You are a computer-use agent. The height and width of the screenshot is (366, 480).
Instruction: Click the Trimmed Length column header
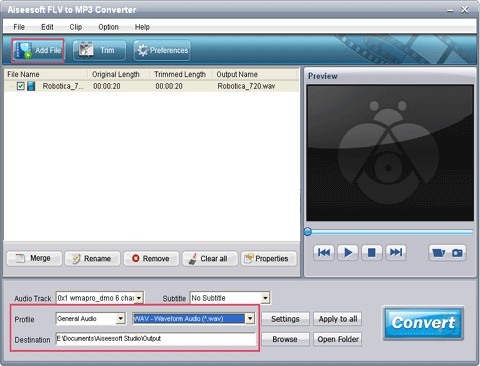(x=181, y=74)
